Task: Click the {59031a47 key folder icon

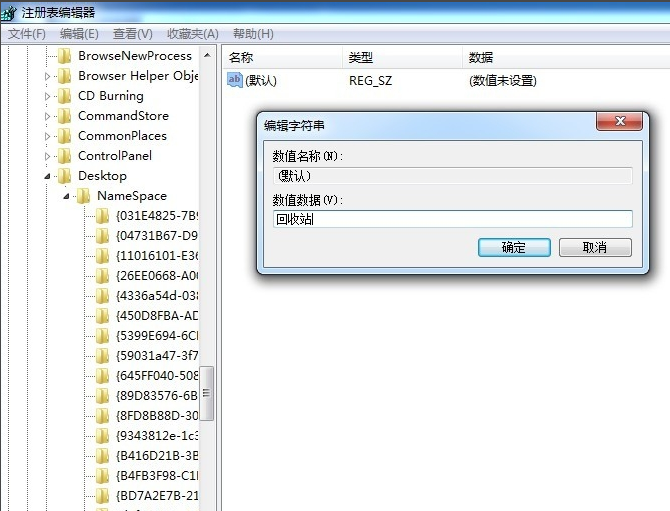Action: (102, 356)
